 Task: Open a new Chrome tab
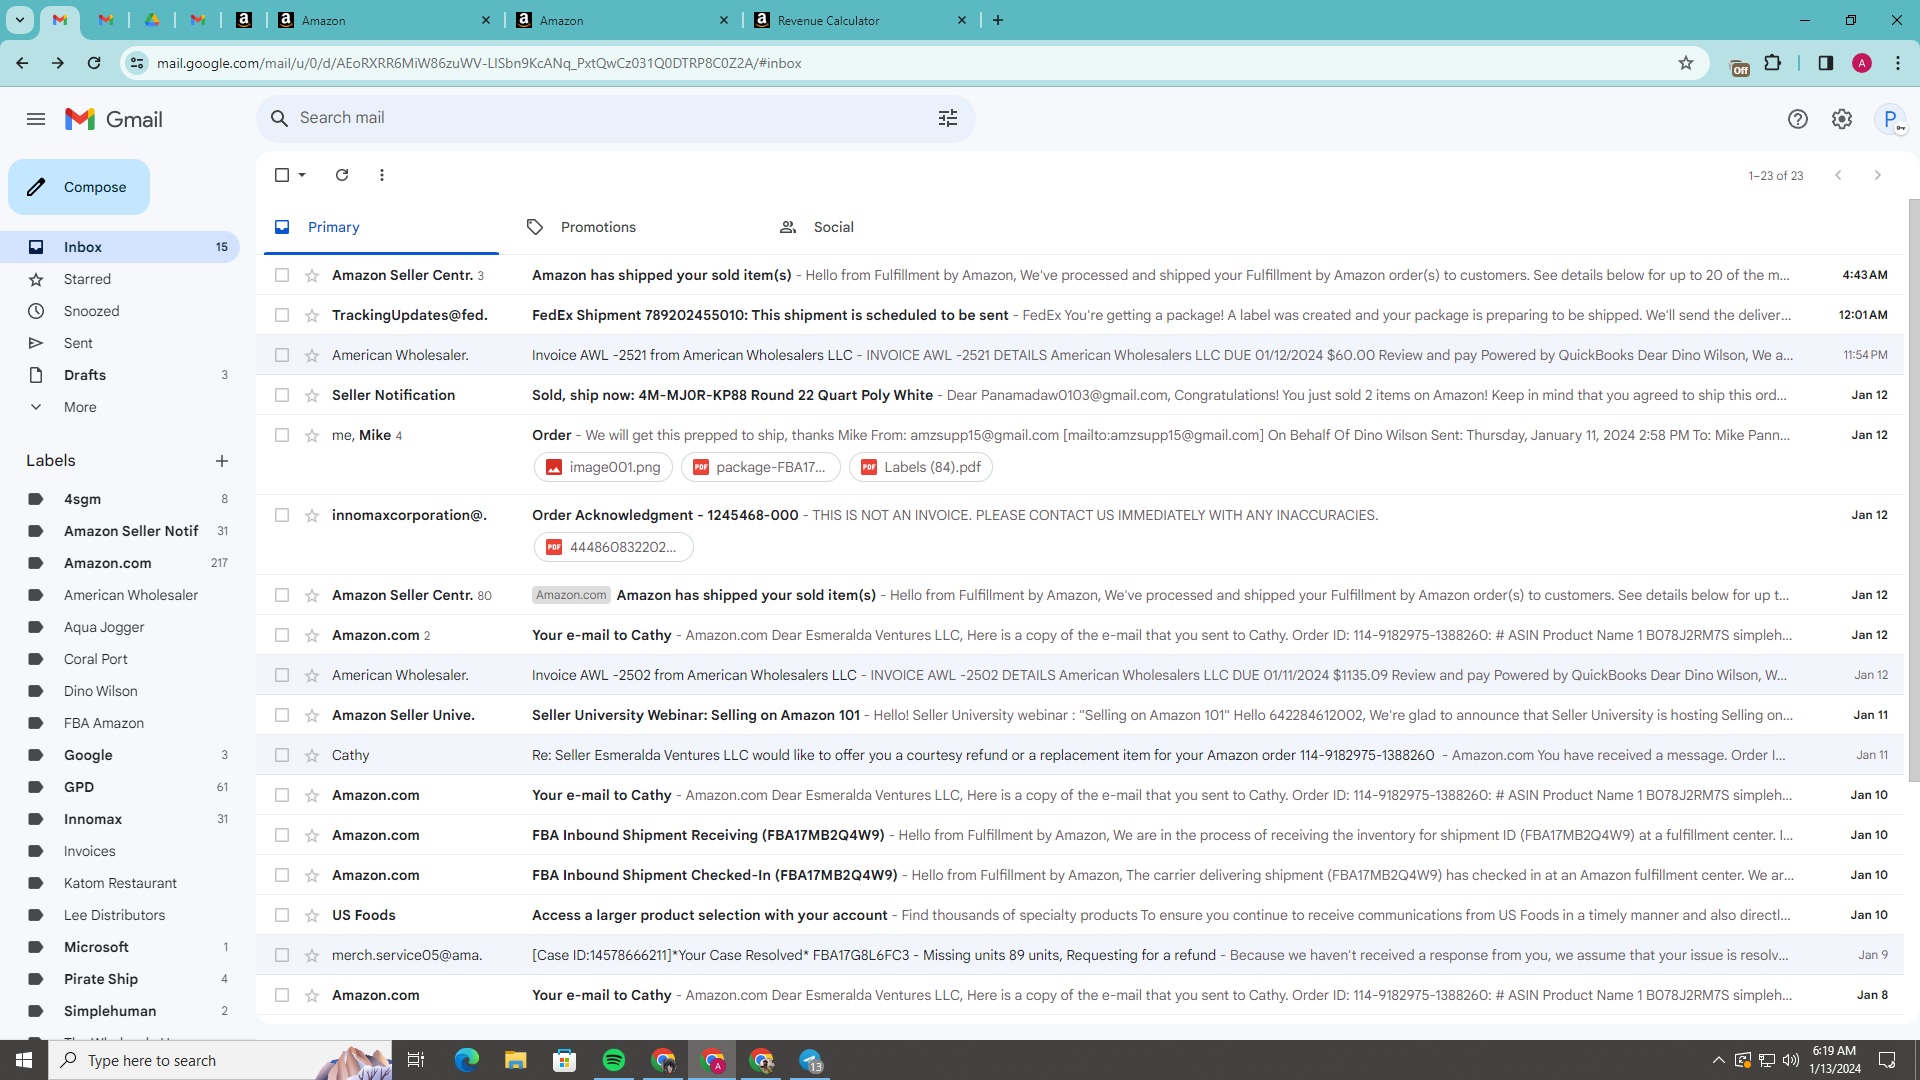[998, 20]
